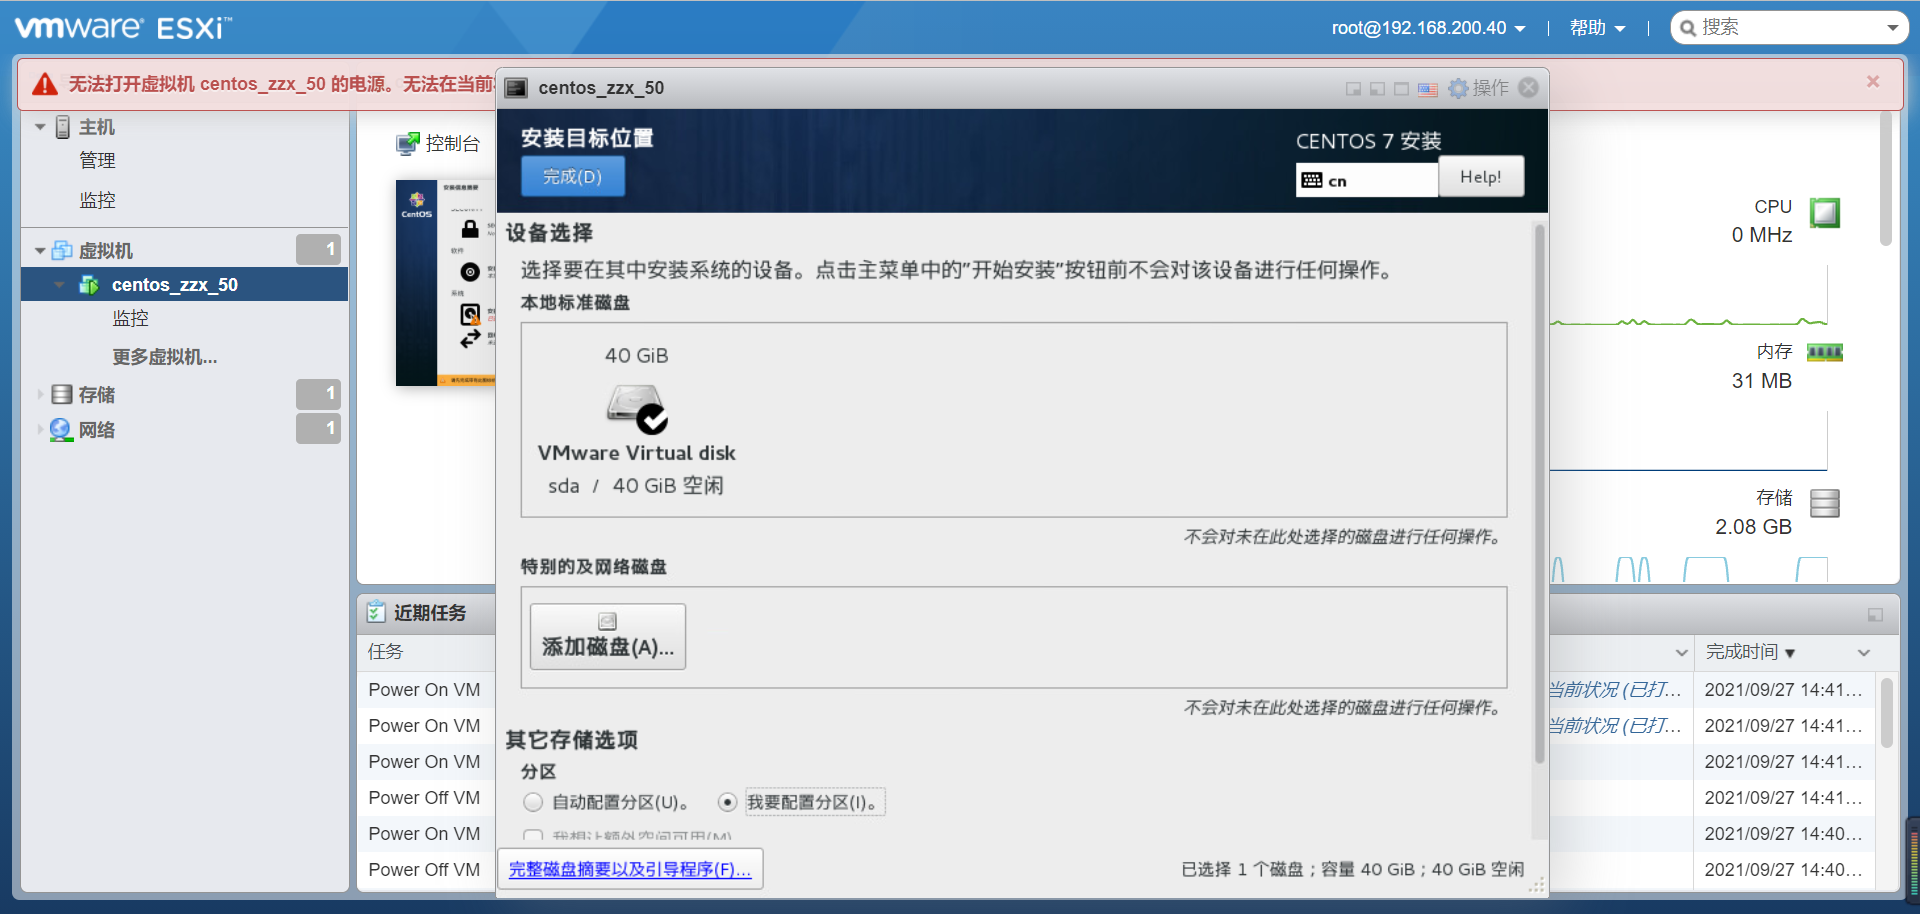Open the root@192.168.200.40 user dropdown
Viewport: 1920px width, 914px height.
[1428, 28]
